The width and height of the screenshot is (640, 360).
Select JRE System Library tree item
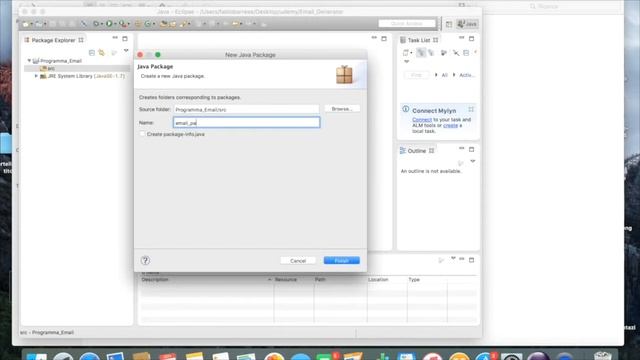click(82, 76)
